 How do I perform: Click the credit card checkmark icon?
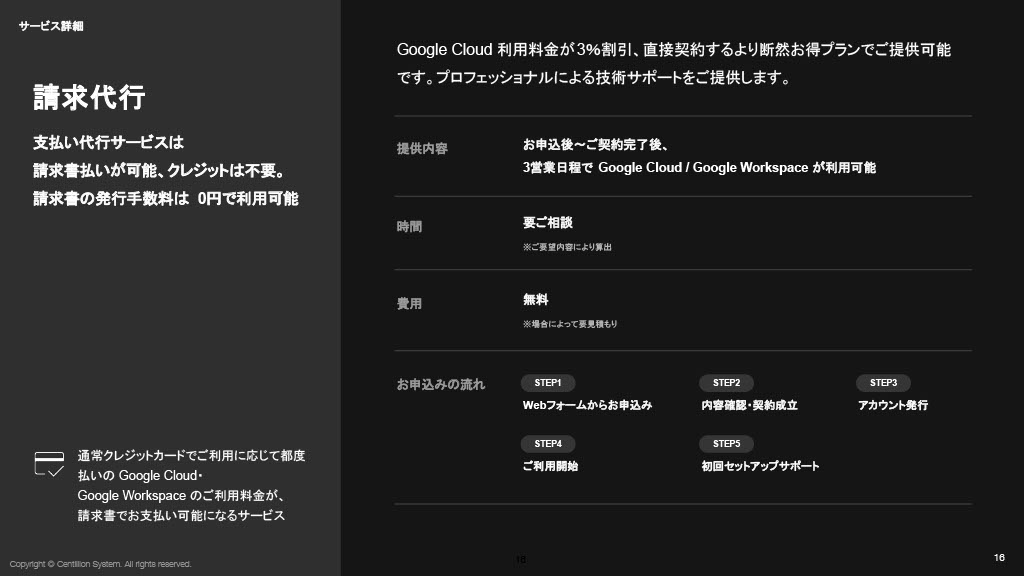49,463
